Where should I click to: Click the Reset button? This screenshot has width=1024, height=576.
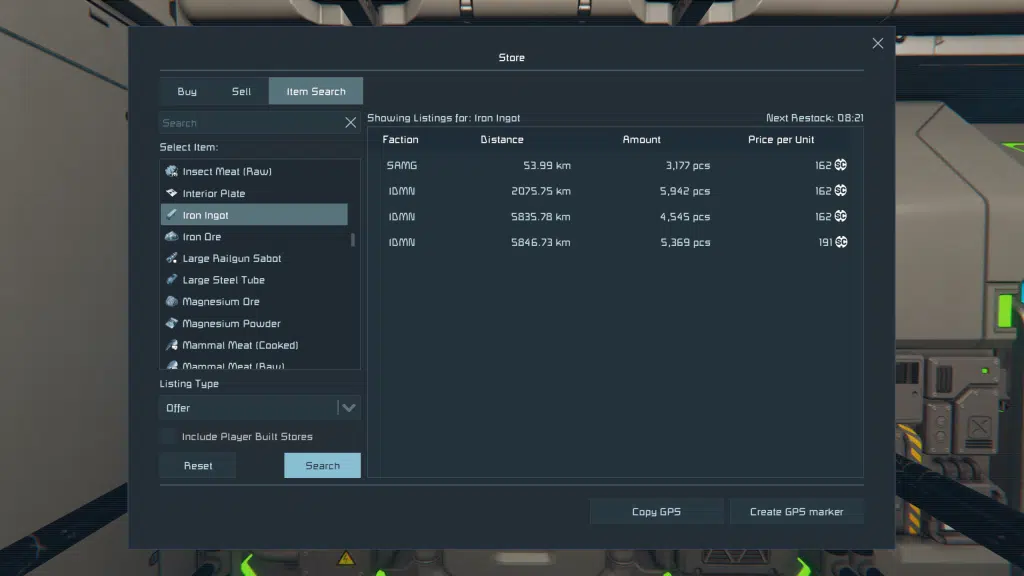coord(198,466)
